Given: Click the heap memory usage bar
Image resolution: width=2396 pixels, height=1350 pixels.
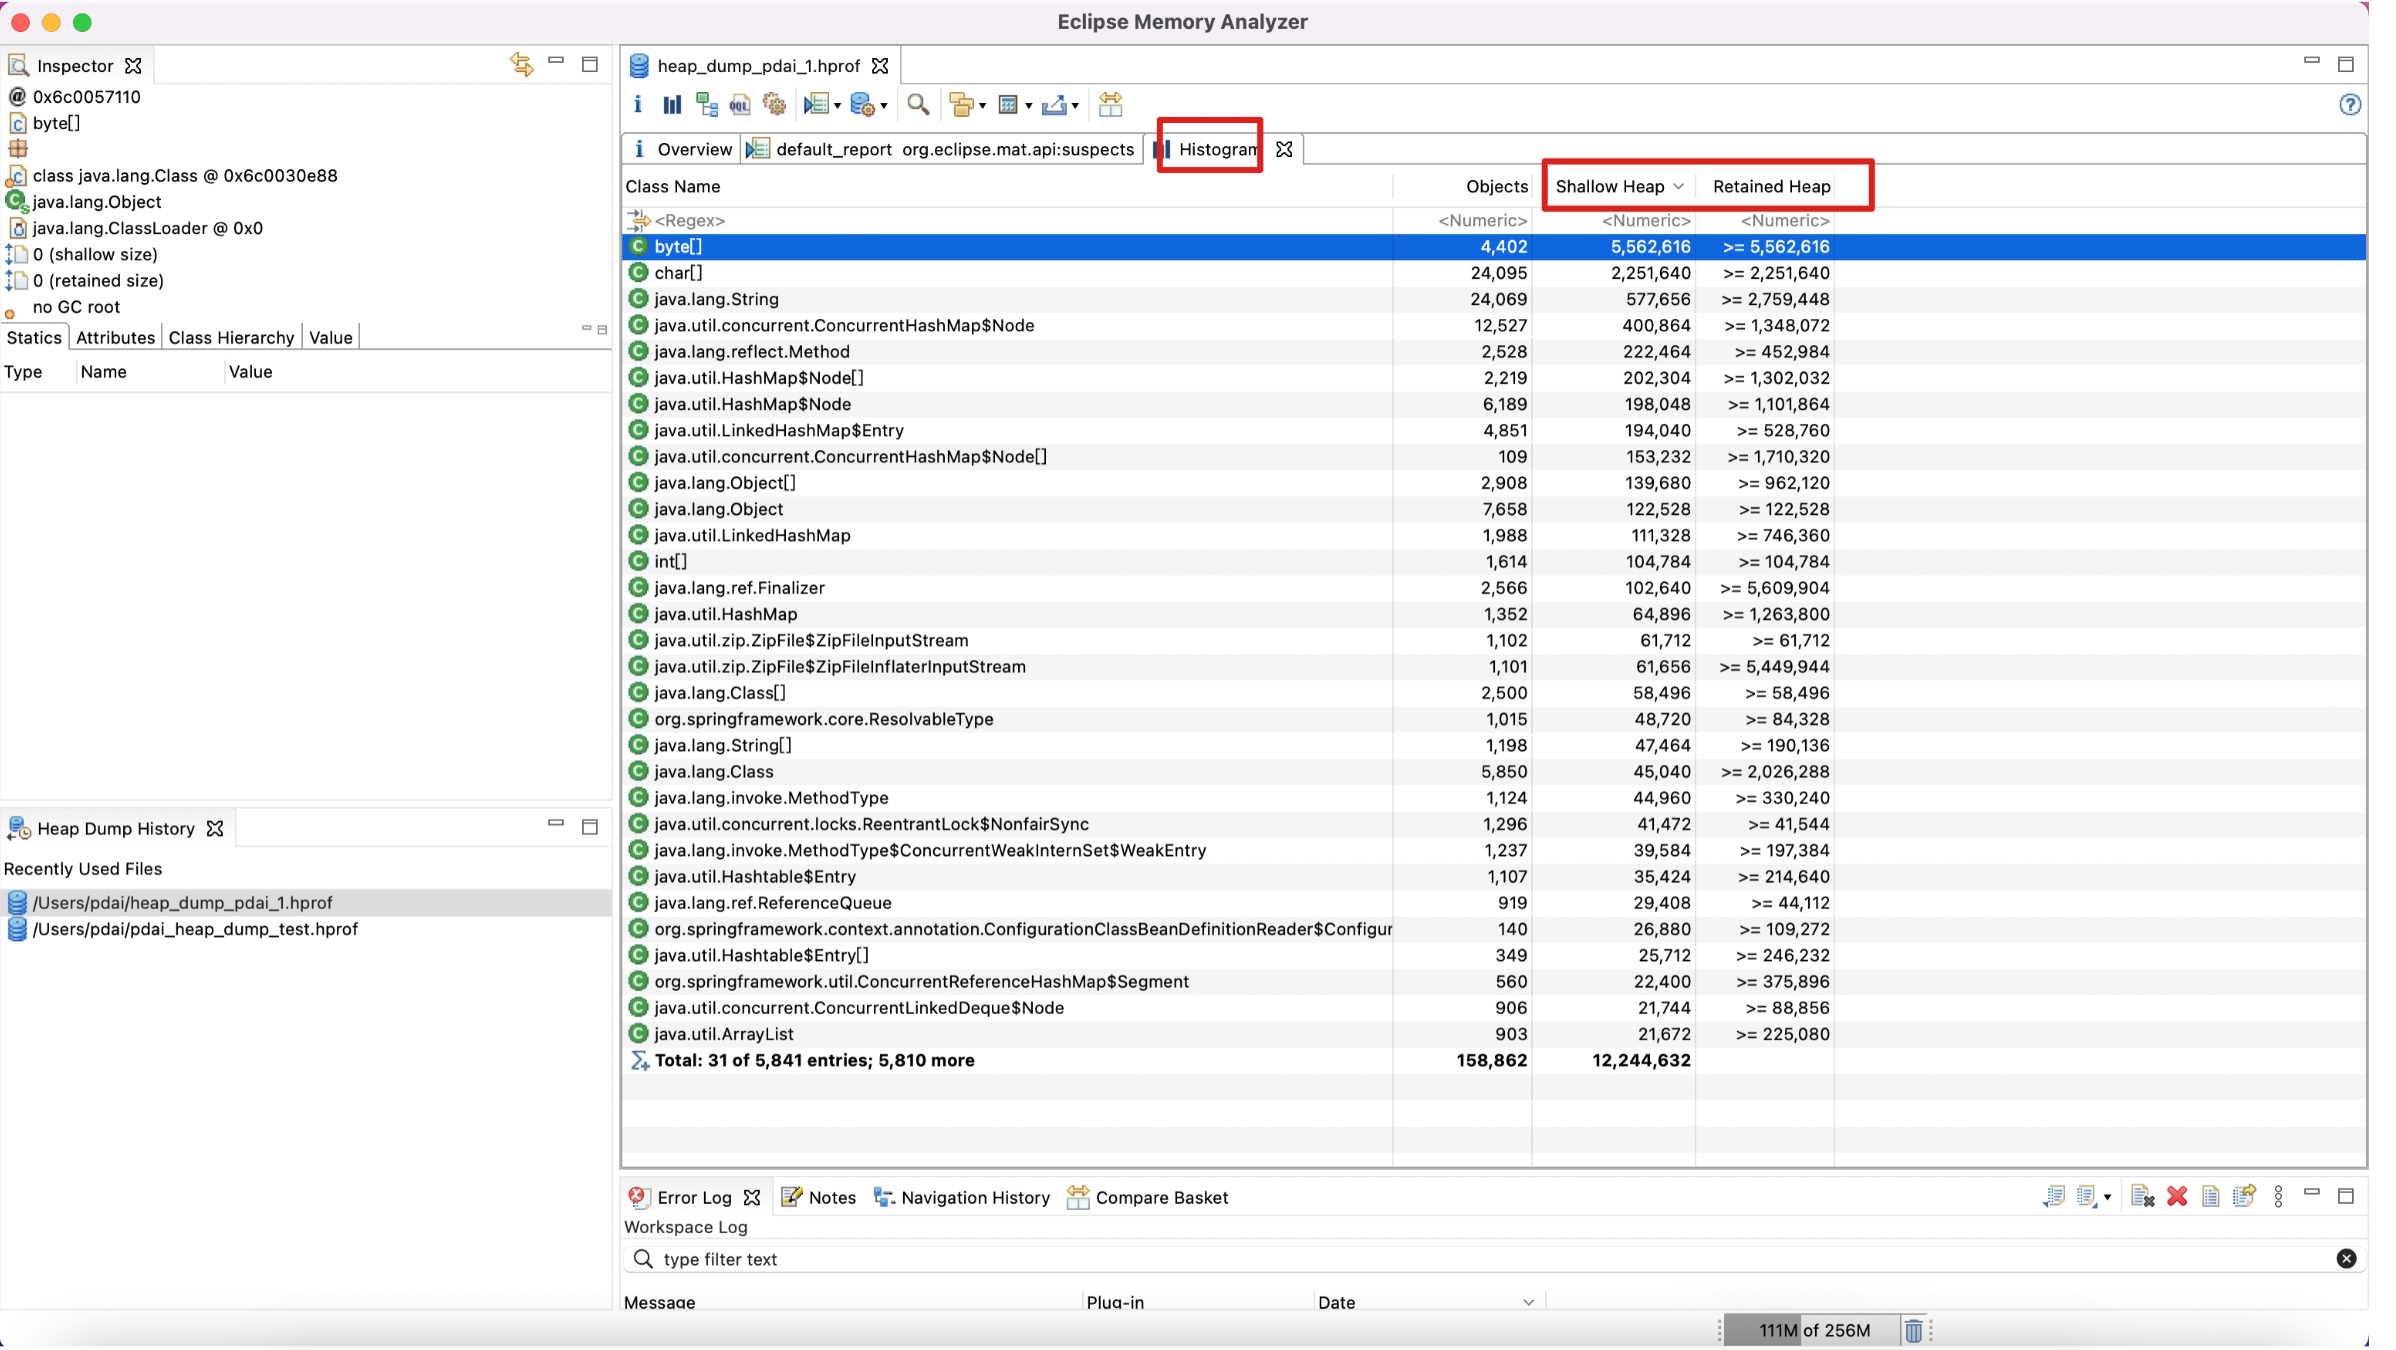Looking at the screenshot, I should click(x=1811, y=1330).
